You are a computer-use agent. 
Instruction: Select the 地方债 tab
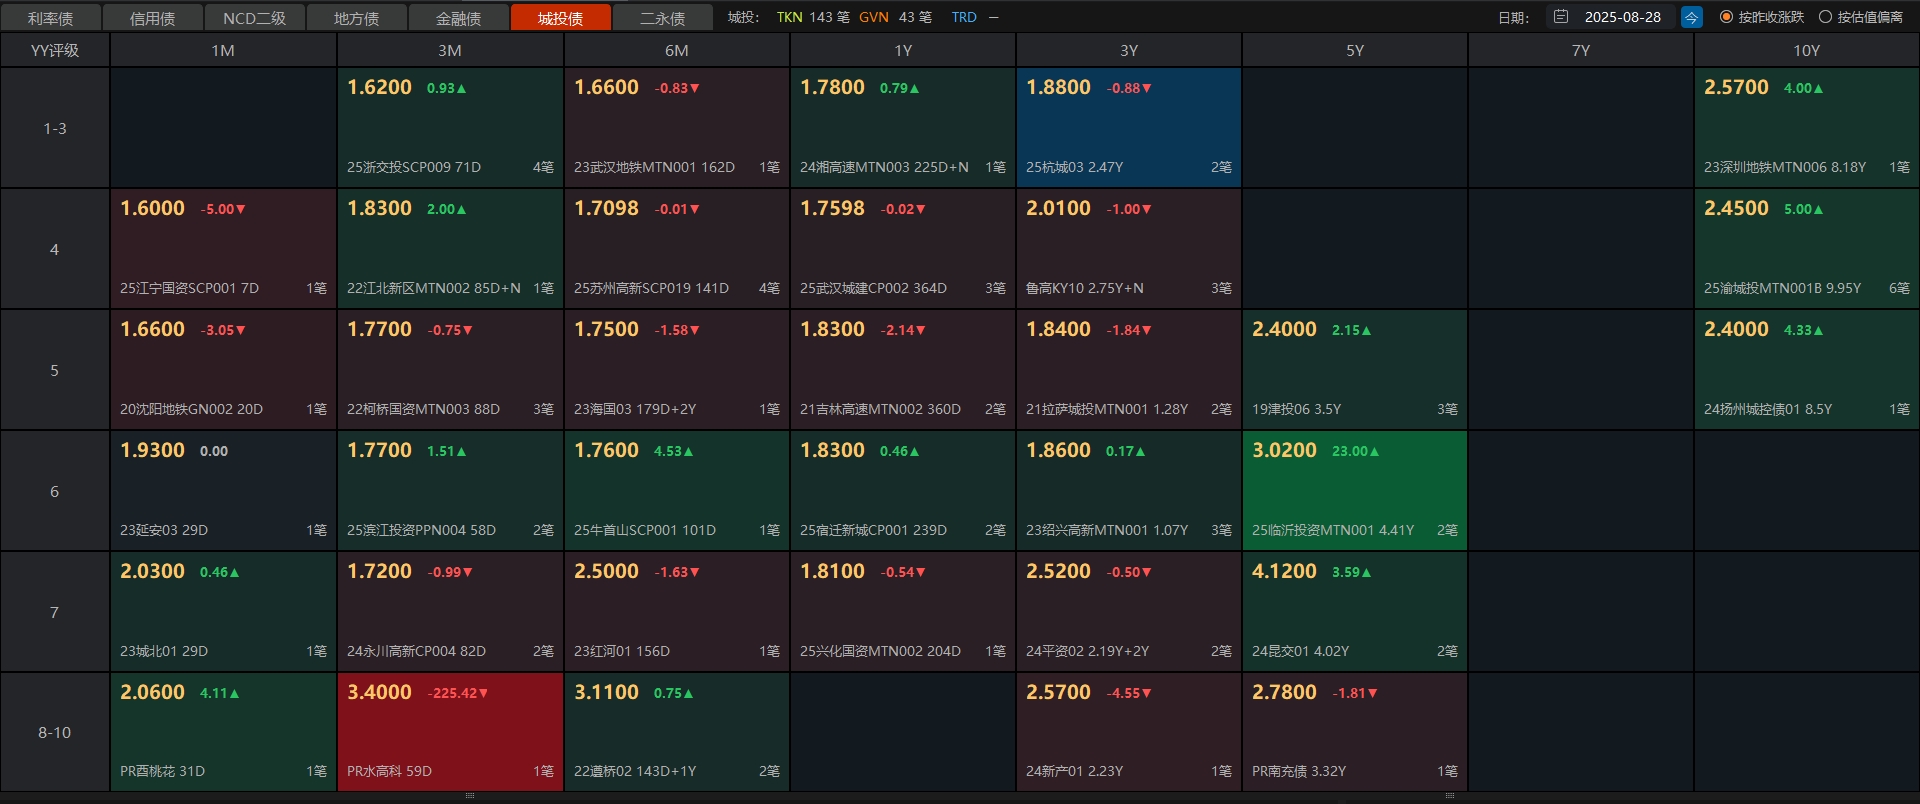pos(357,18)
